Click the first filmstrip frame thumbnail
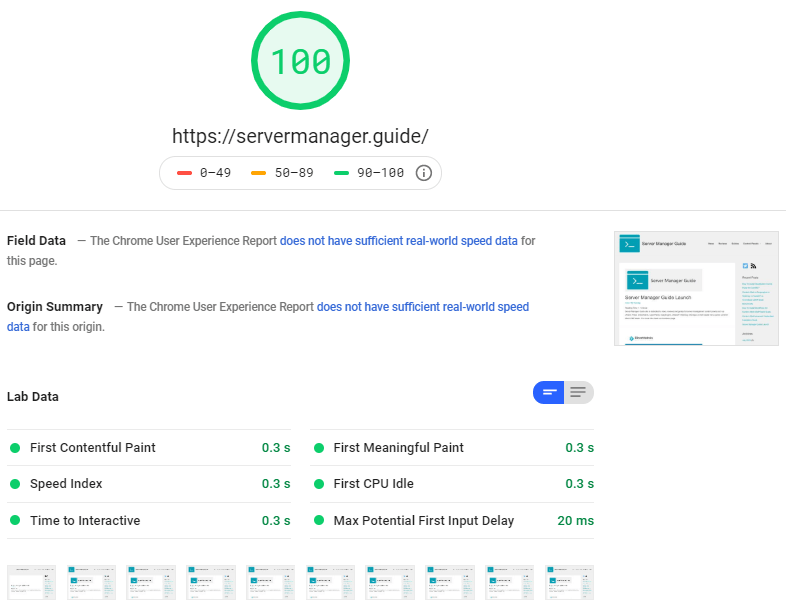 (x=32, y=582)
